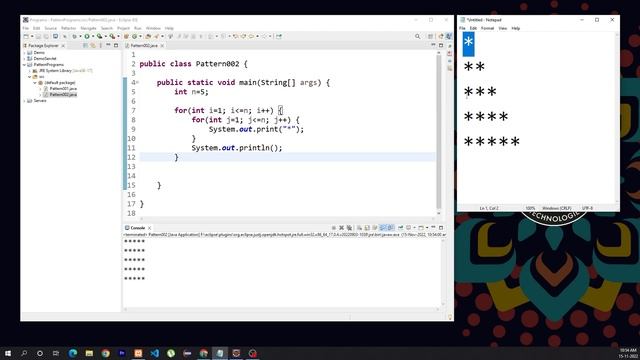640x360 pixels.
Task: Maximize the Package Explorer view
Action: (x=116, y=45)
